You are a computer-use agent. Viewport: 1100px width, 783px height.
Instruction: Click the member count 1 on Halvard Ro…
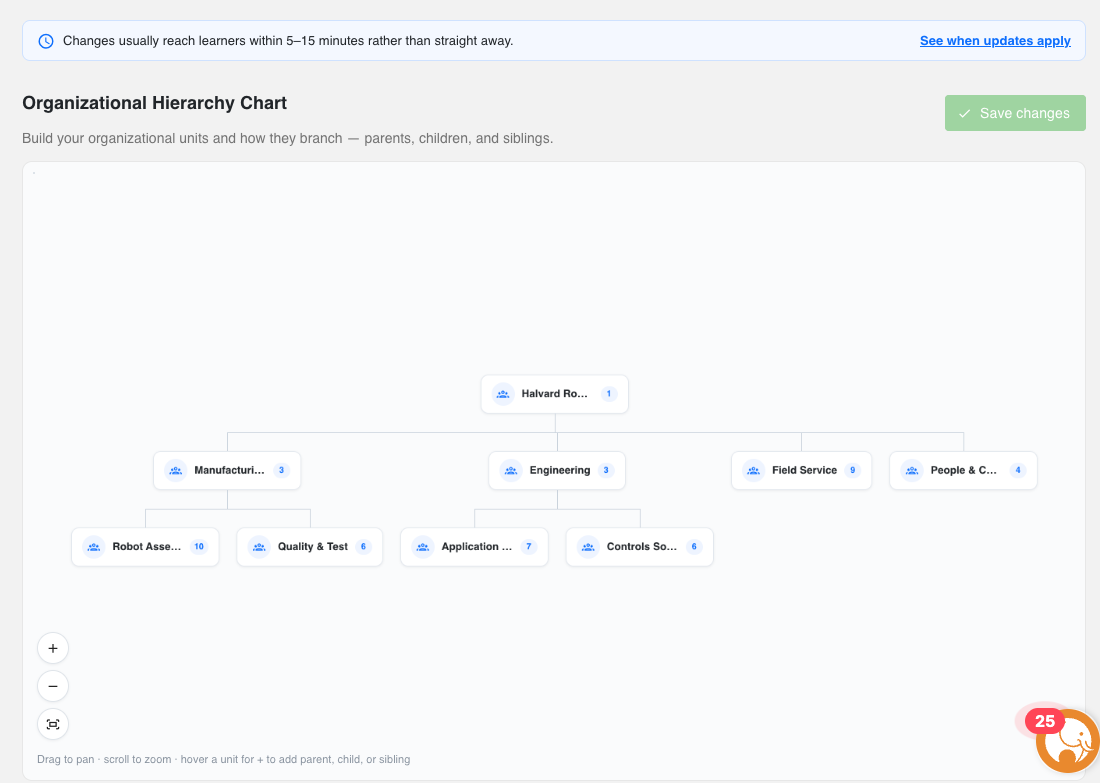pyautogui.click(x=609, y=394)
